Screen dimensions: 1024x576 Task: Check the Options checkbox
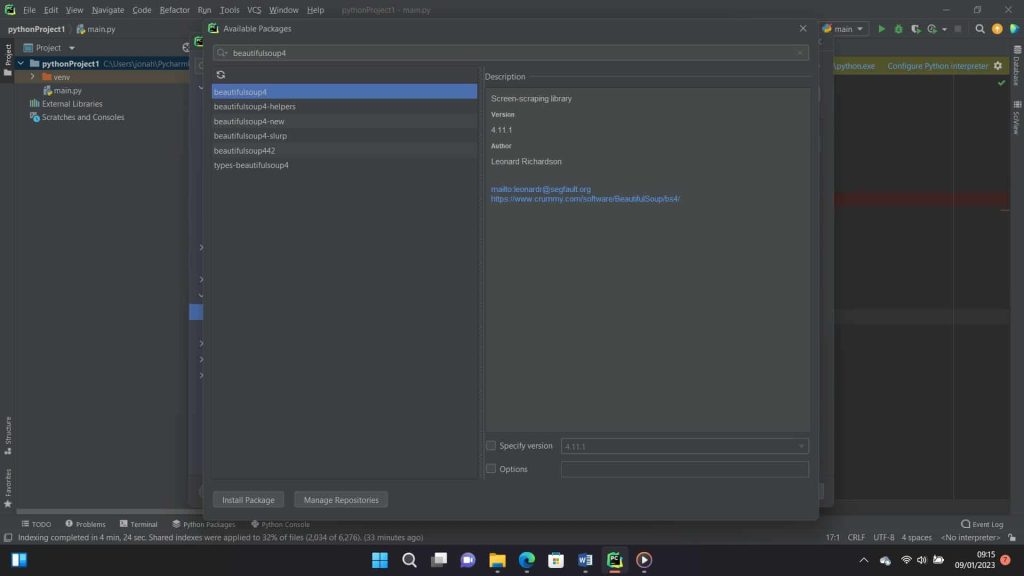click(490, 468)
